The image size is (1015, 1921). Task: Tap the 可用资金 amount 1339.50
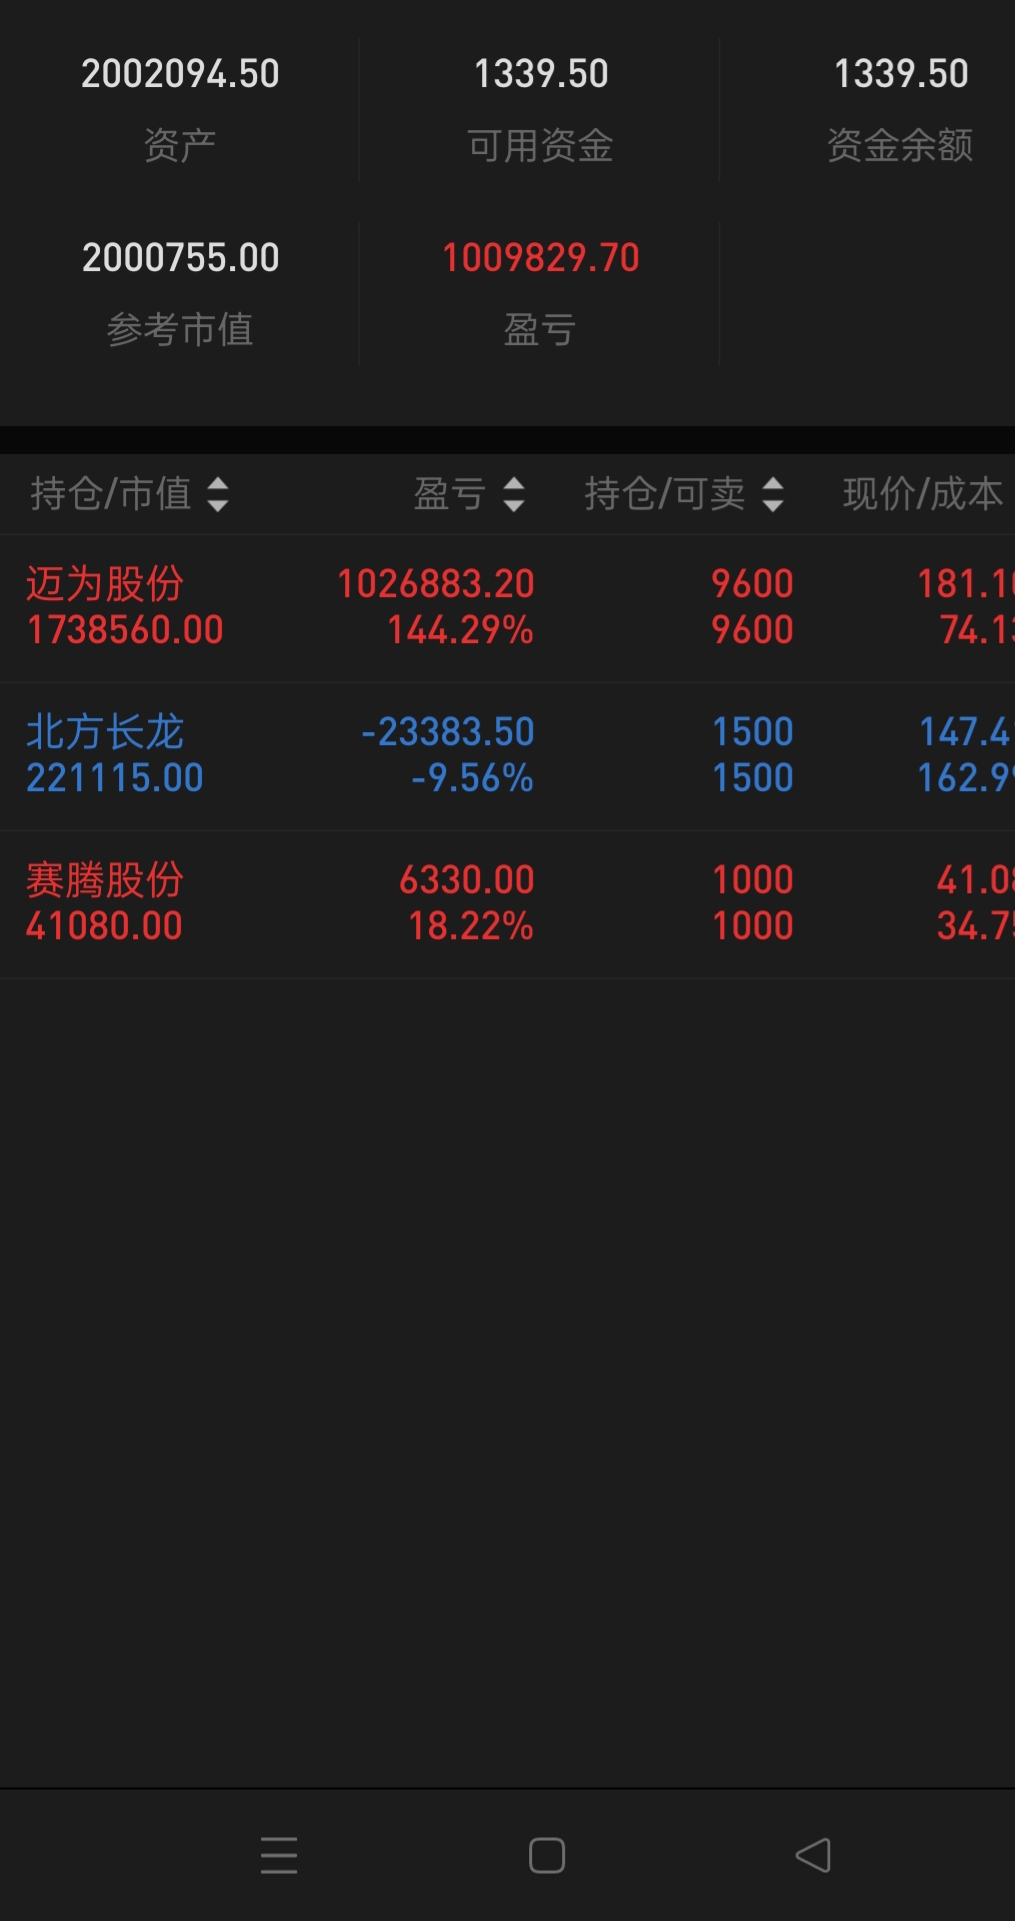[540, 74]
